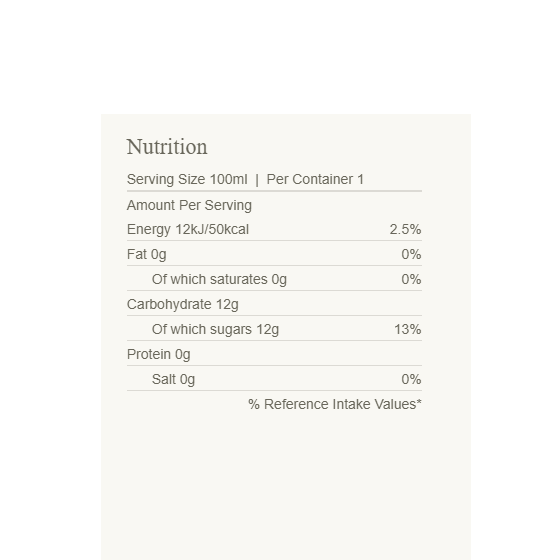Screen dimensions: 560x560
Task: Select the Energy 12kJ/50kcal row
Action: coord(274,229)
